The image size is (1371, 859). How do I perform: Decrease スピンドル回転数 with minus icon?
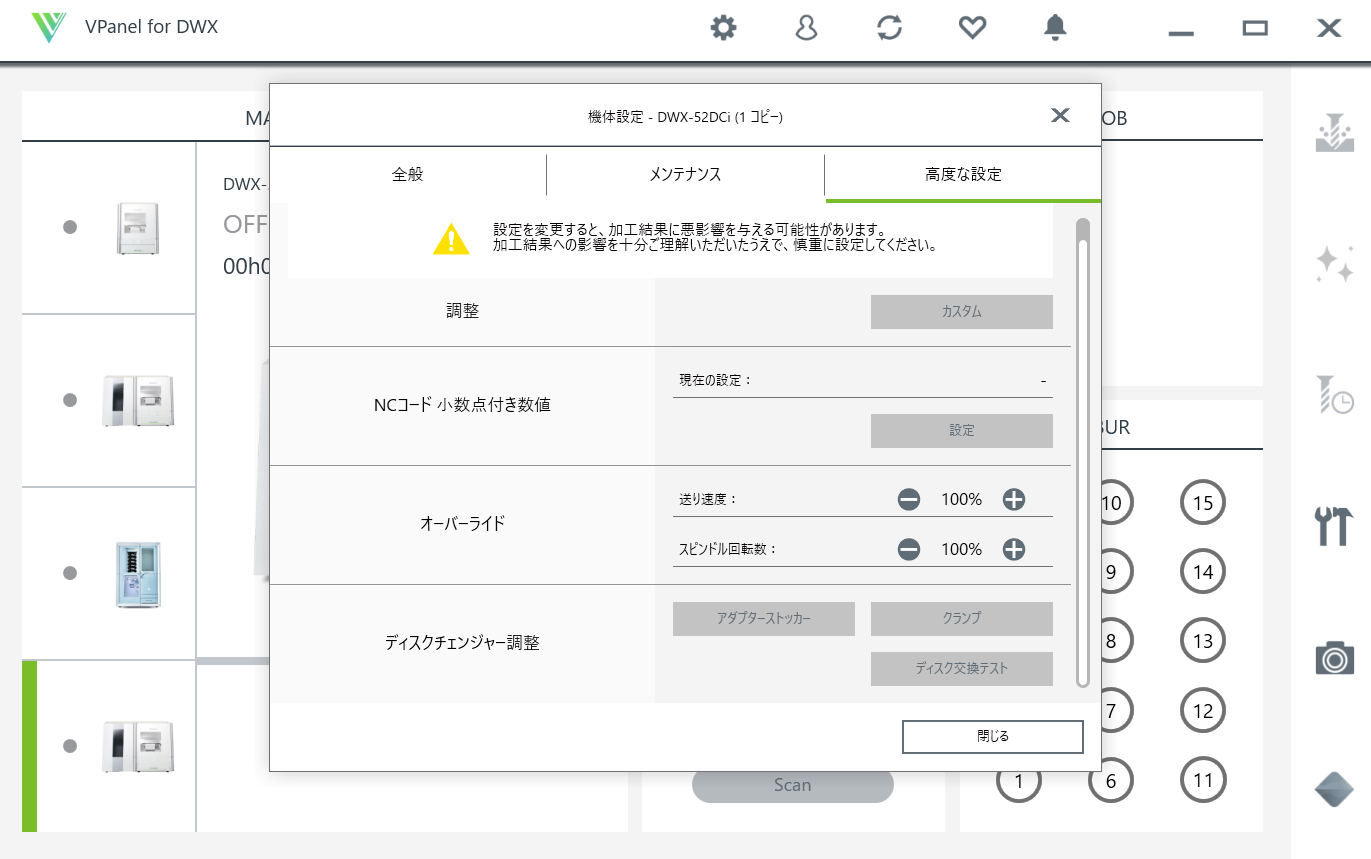coord(908,549)
